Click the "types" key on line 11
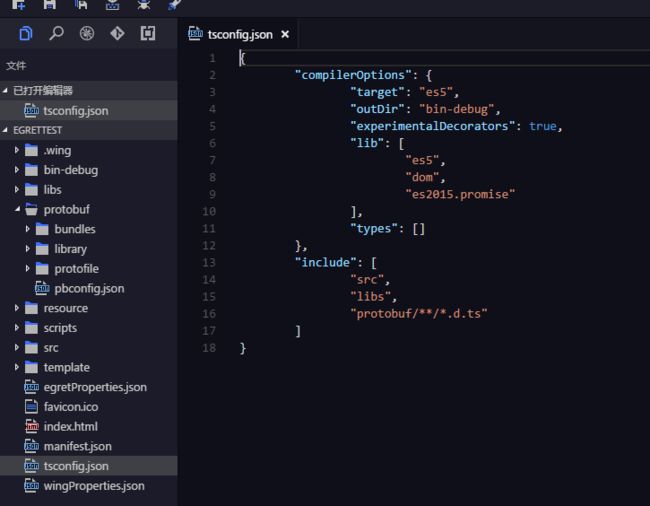 [x=374, y=228]
